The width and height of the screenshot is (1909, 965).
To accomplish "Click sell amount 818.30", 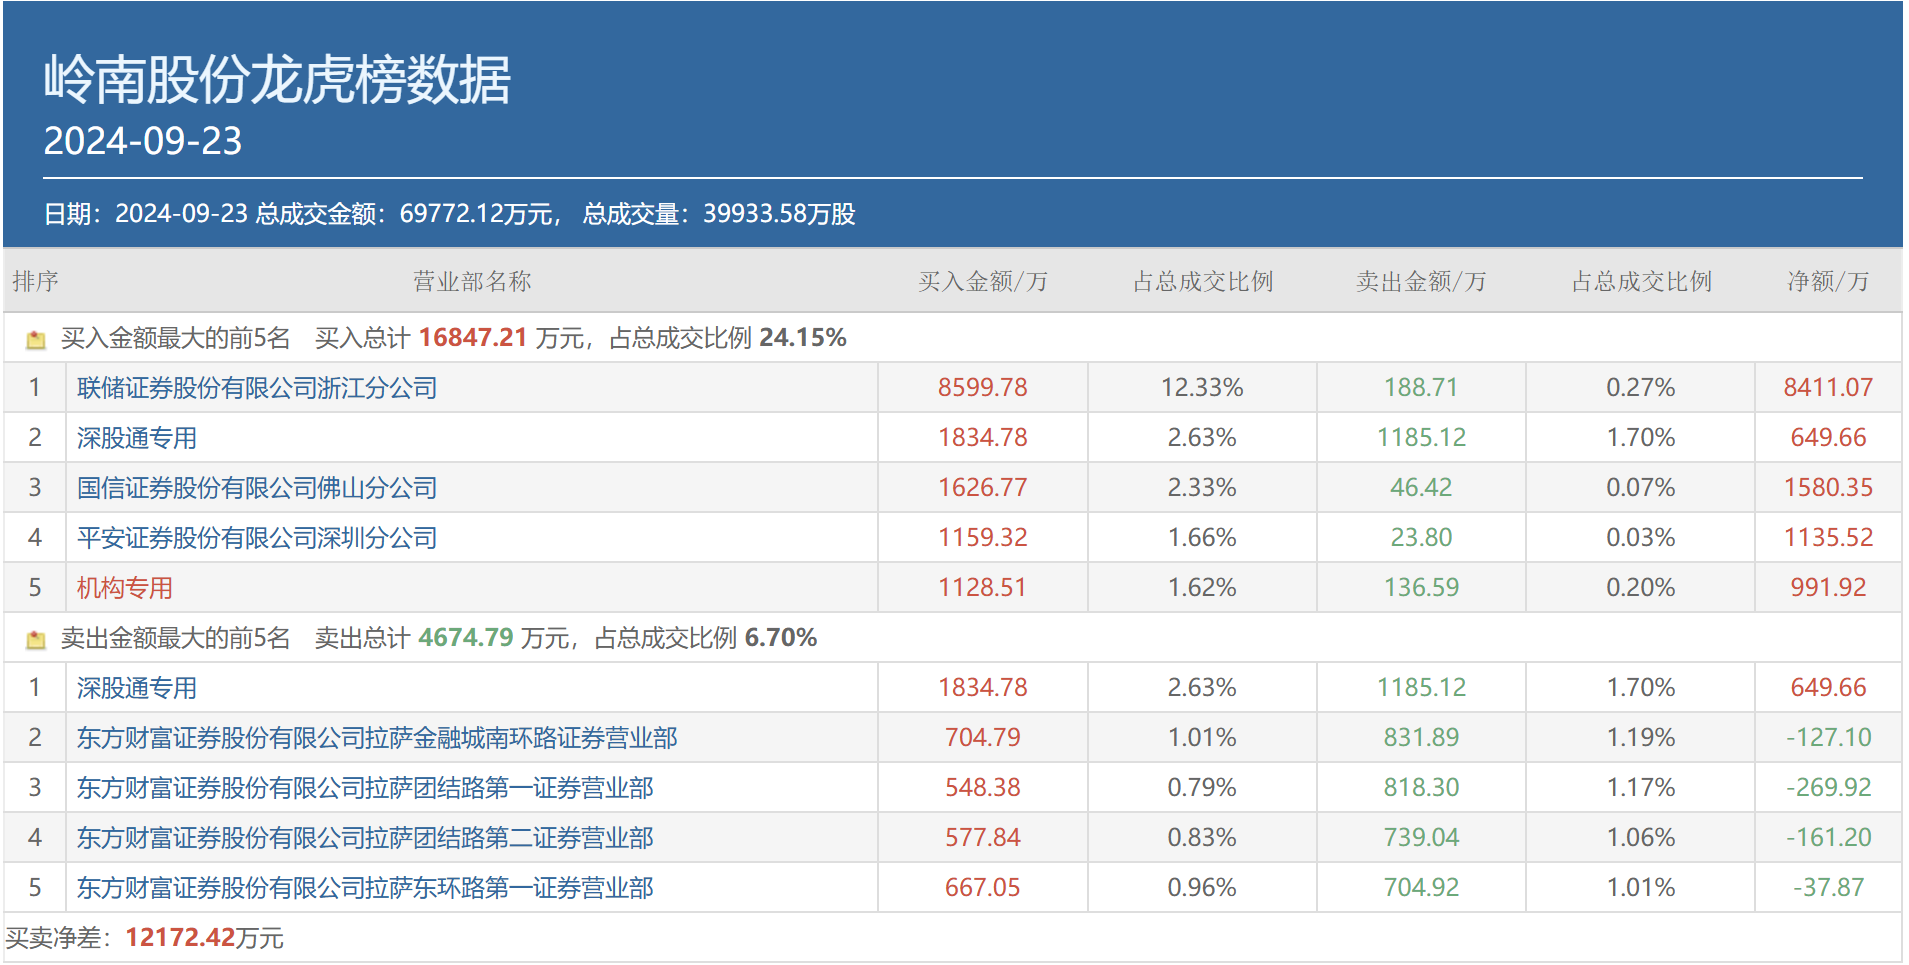I will [x=1421, y=788].
